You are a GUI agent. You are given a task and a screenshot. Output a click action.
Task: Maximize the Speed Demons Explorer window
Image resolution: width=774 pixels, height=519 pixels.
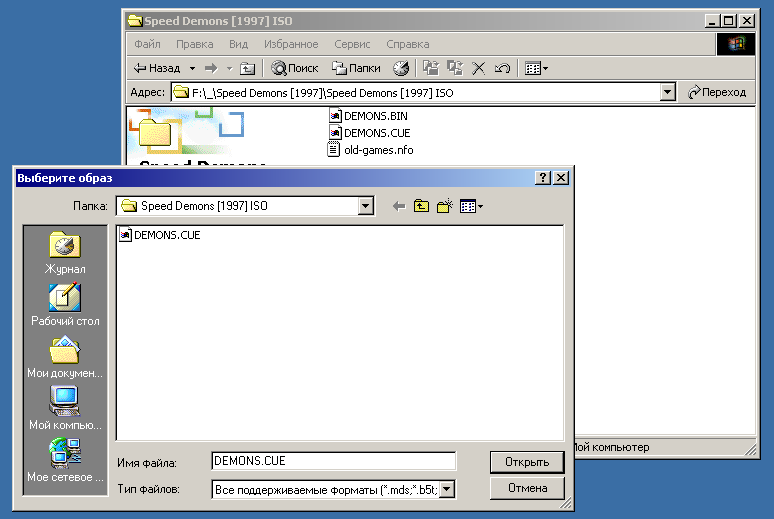pos(729,21)
